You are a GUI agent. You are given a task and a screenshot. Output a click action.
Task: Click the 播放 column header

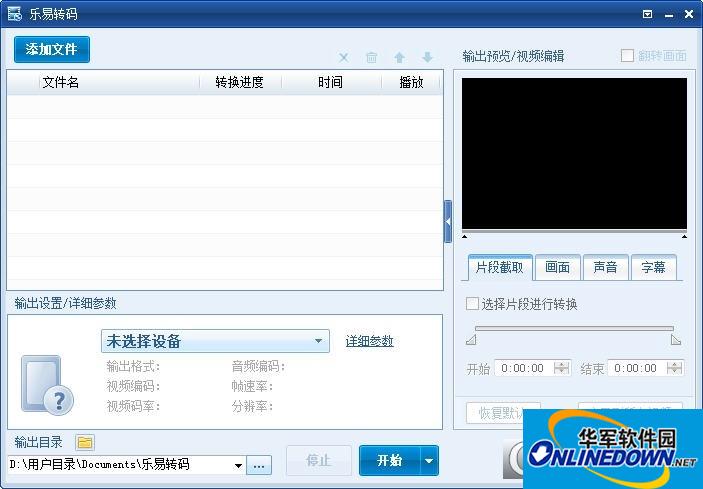[411, 82]
